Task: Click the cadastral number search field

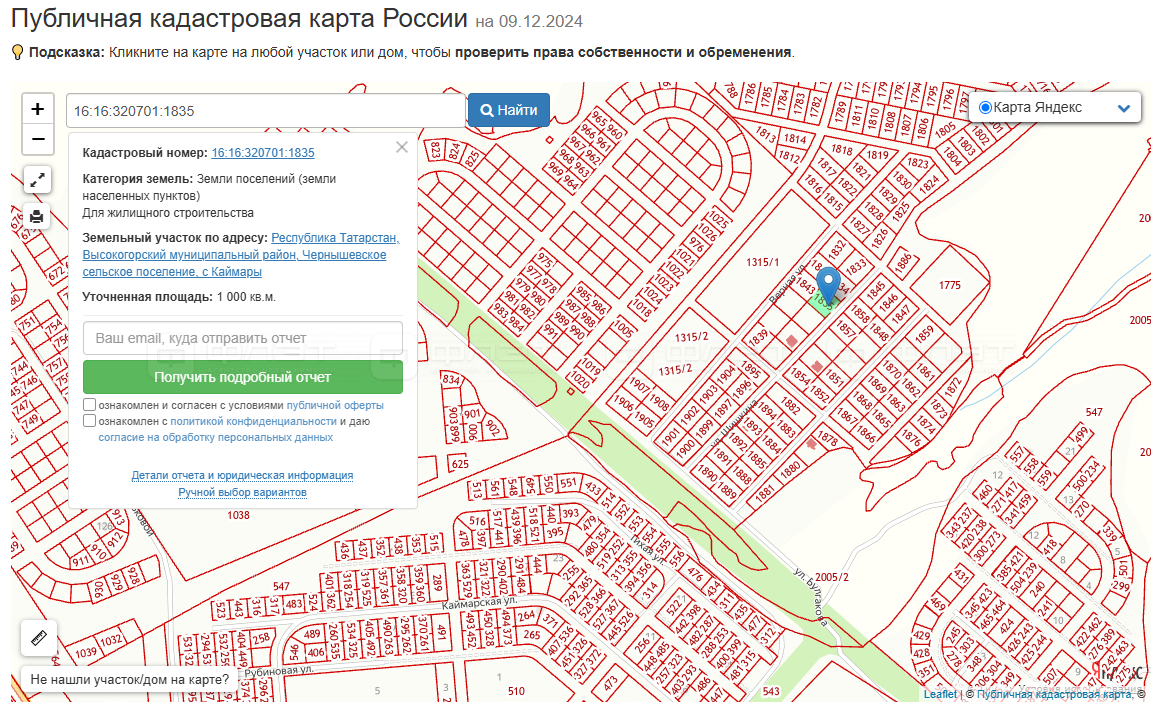Action: 265,110
